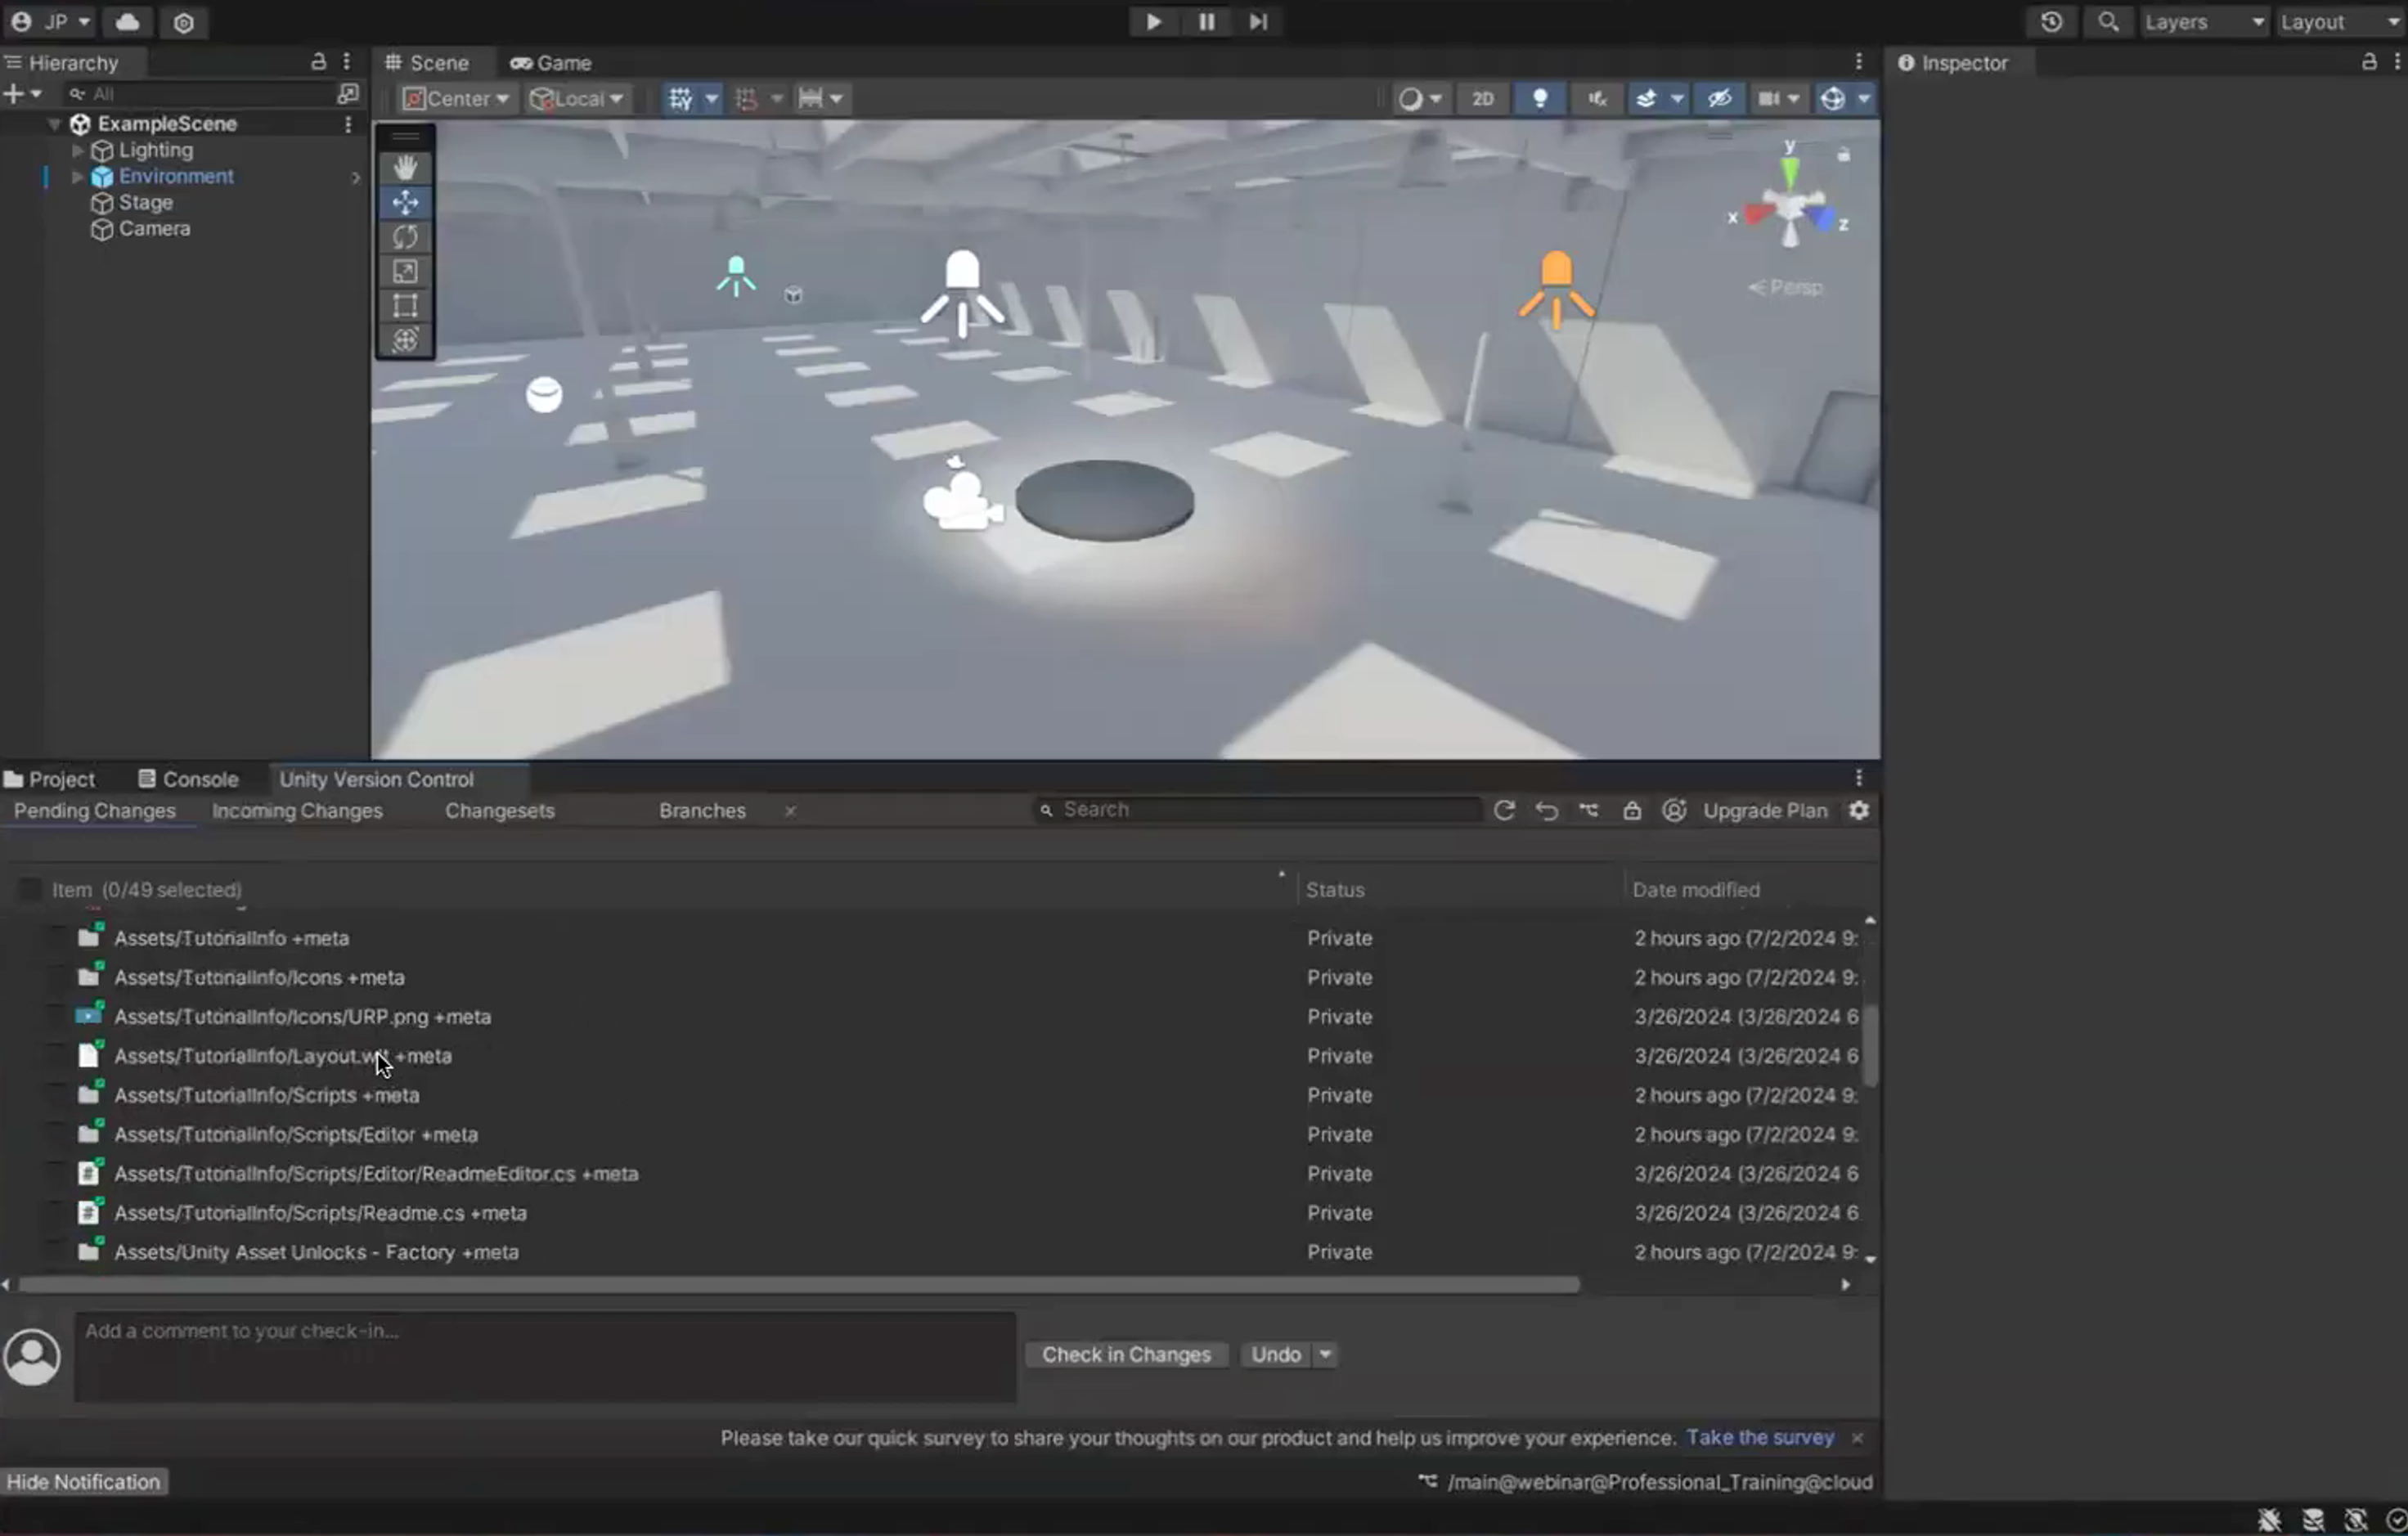The width and height of the screenshot is (2408, 1536).
Task: Open the Incoming Changes tab
Action: (x=297, y=810)
